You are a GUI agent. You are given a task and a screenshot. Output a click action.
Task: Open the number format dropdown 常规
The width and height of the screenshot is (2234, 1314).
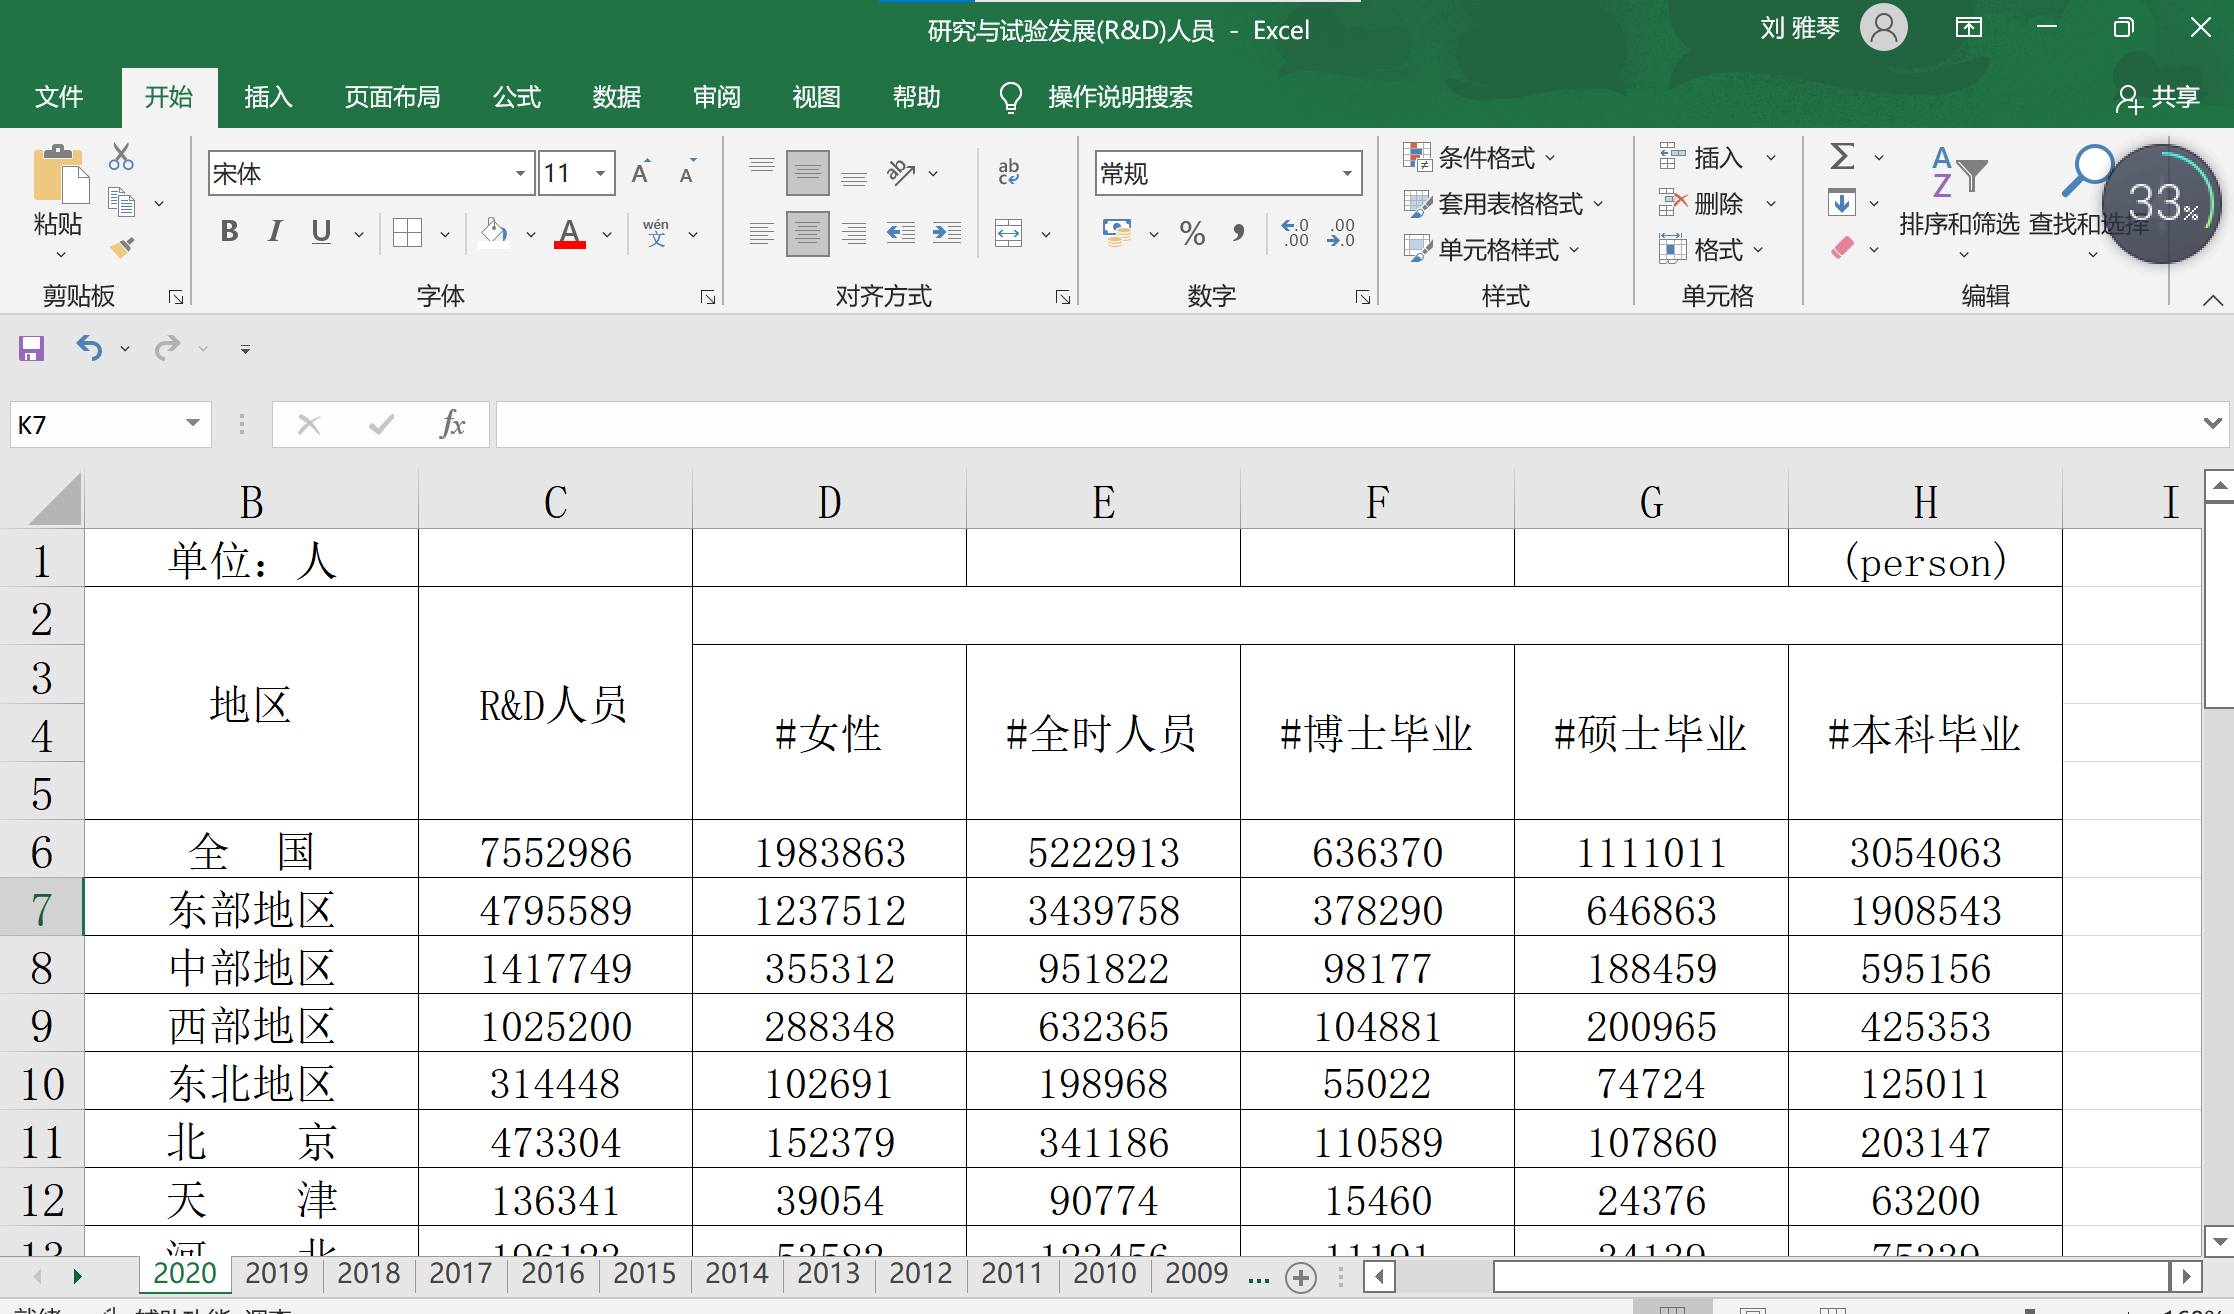click(x=1347, y=174)
